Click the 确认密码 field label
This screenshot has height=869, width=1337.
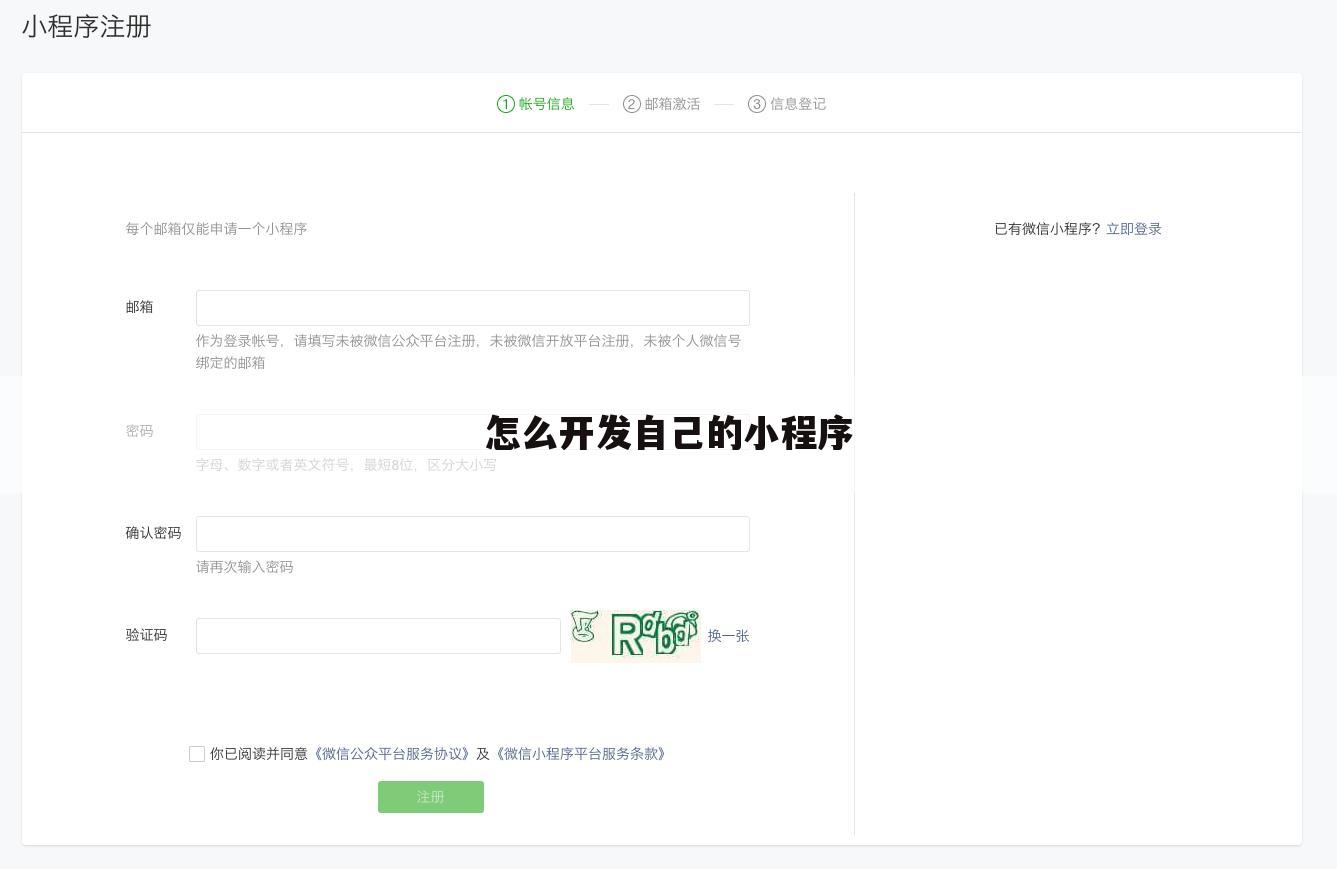point(153,533)
